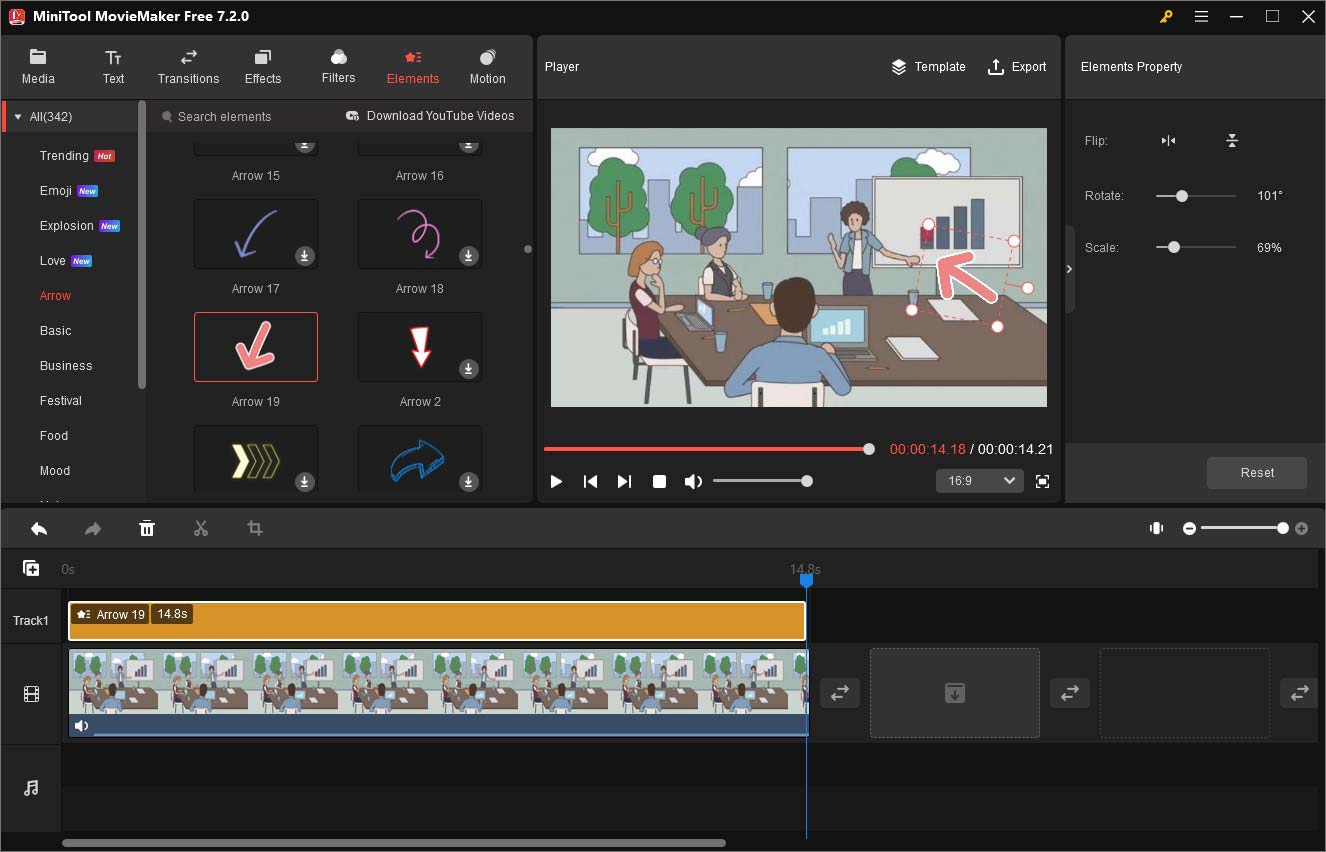The height and width of the screenshot is (852, 1326).
Task: Open the Motion tab
Action: coord(487,66)
